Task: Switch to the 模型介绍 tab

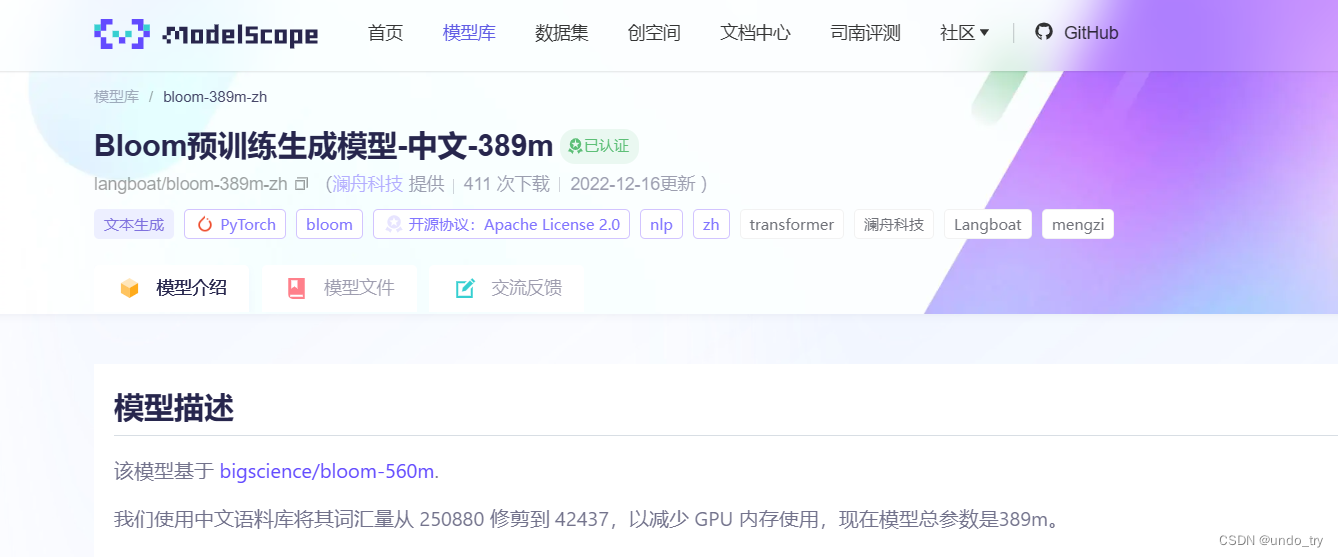Action: [x=172, y=288]
